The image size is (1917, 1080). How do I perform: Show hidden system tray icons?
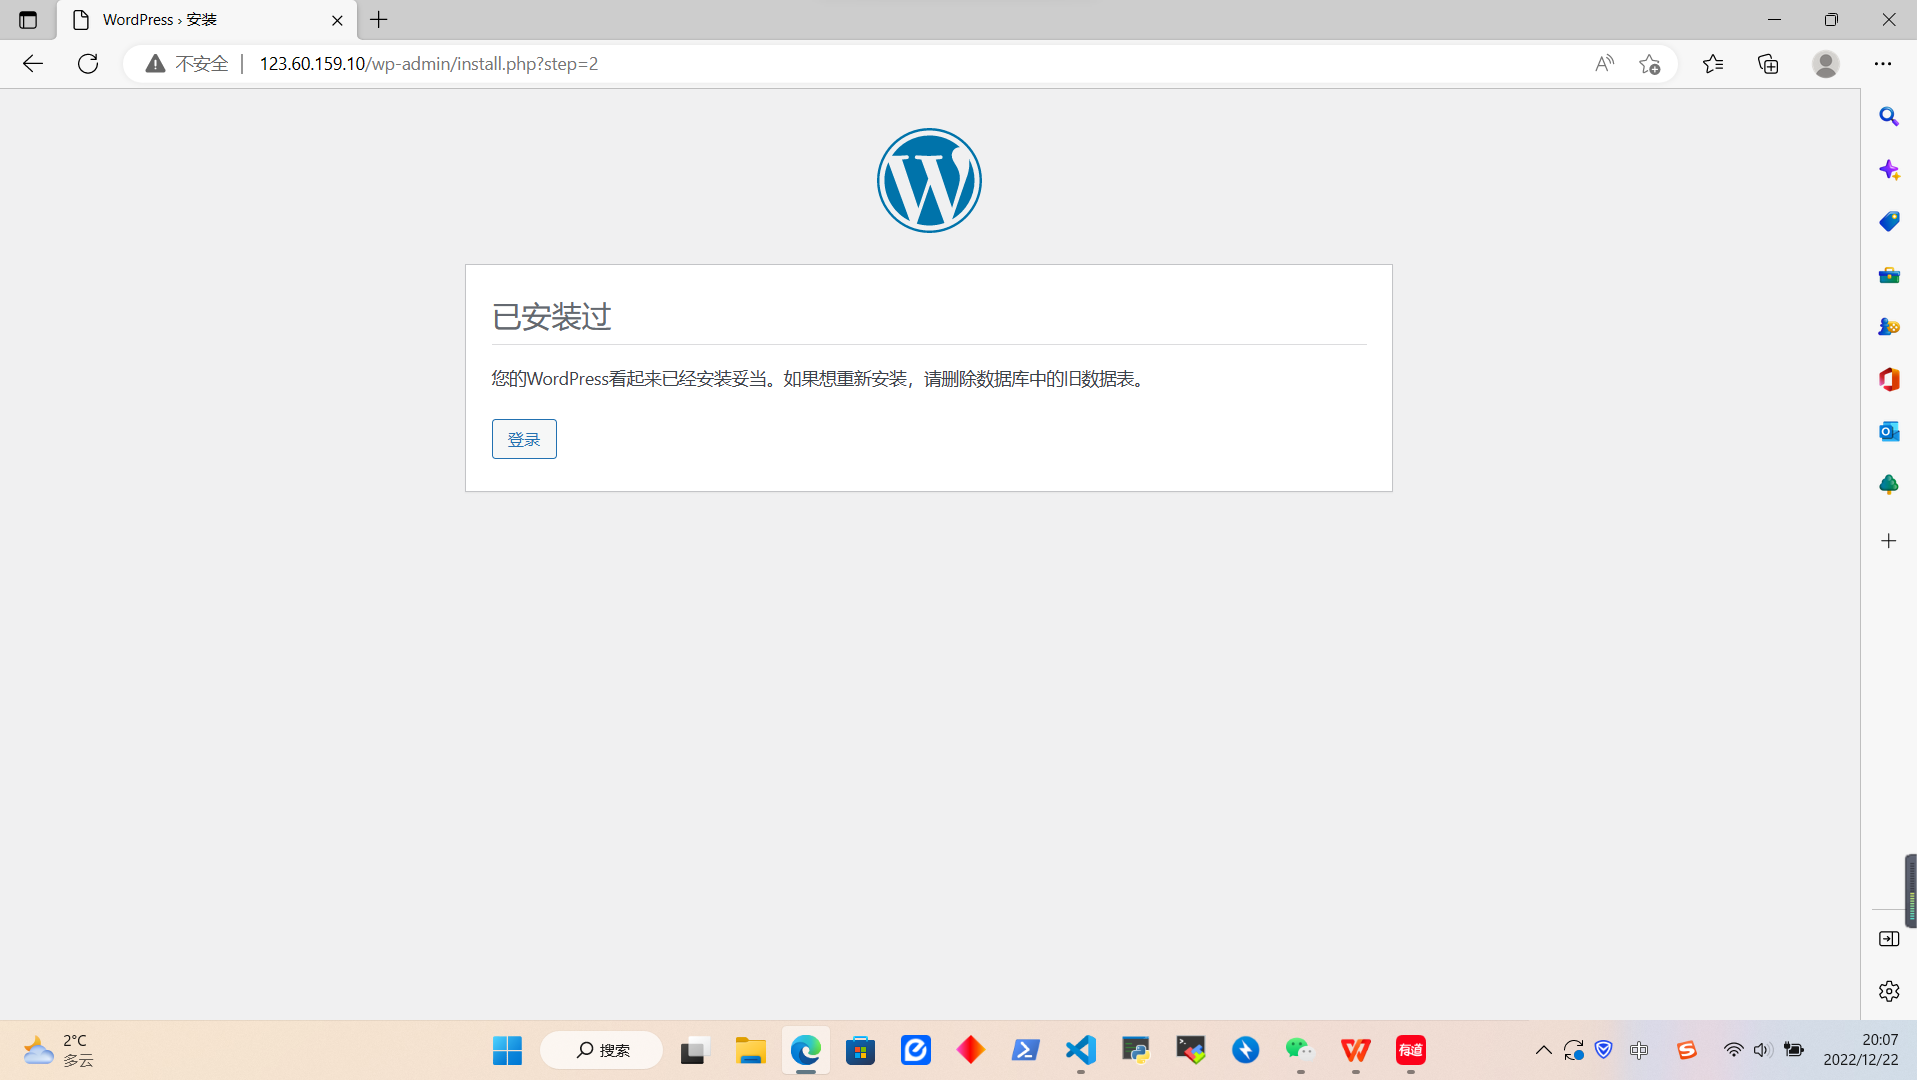coord(1543,1050)
